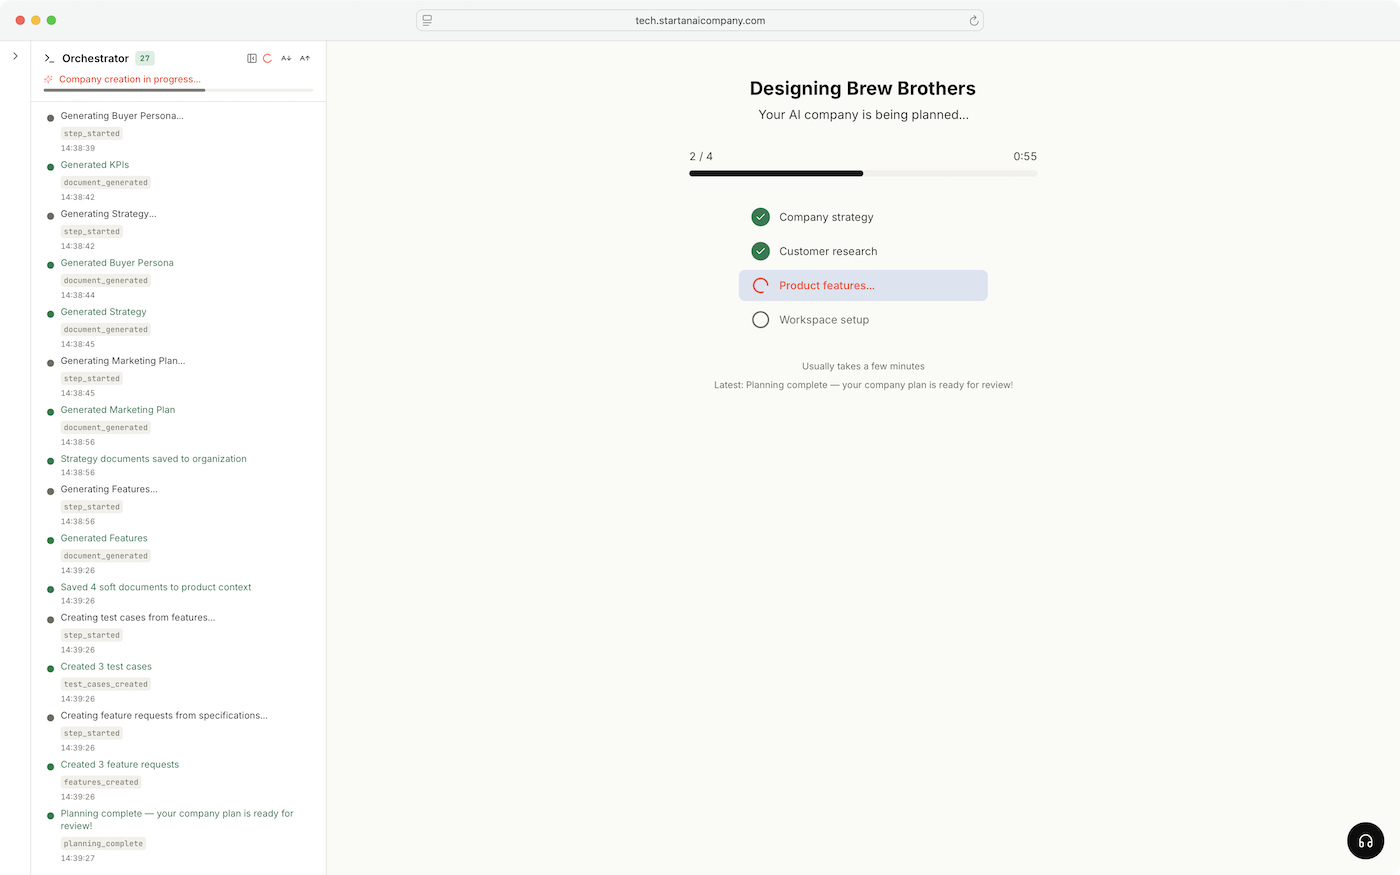Click the sparkle icon beside Company creation in progress
The height and width of the screenshot is (875, 1400).
(48, 79)
